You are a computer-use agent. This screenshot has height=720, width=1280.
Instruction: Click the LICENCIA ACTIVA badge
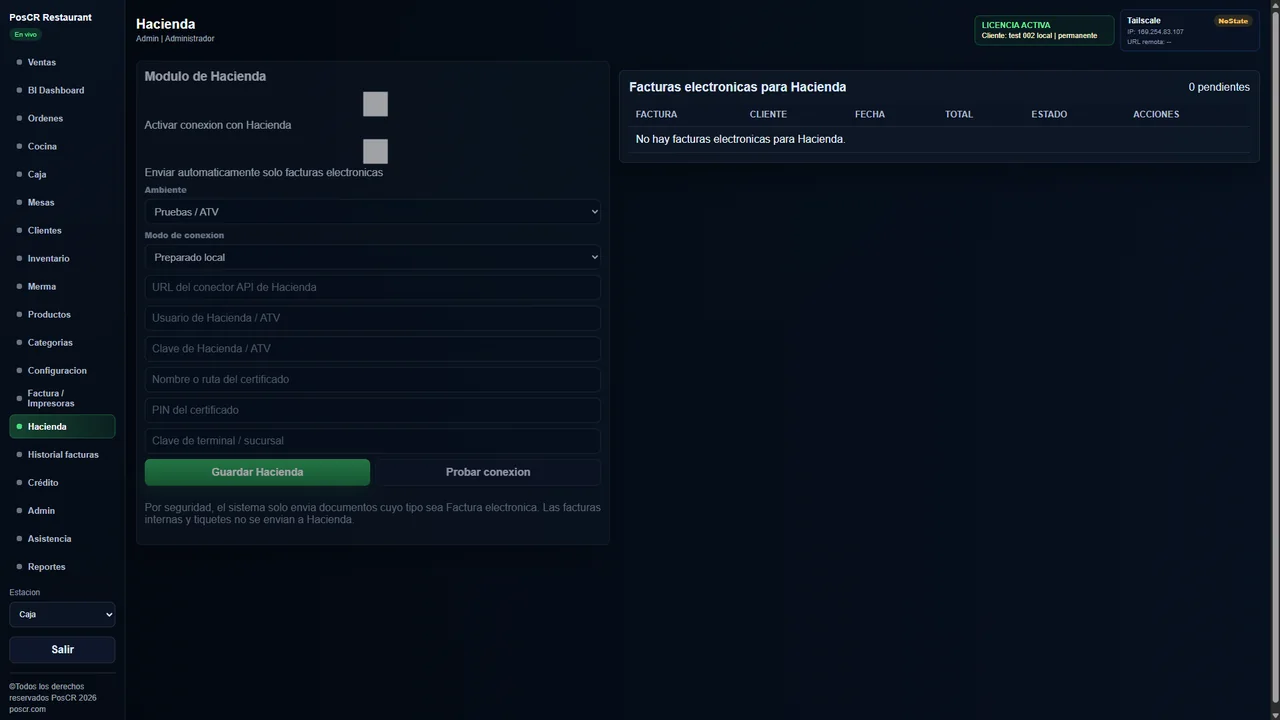click(1044, 30)
